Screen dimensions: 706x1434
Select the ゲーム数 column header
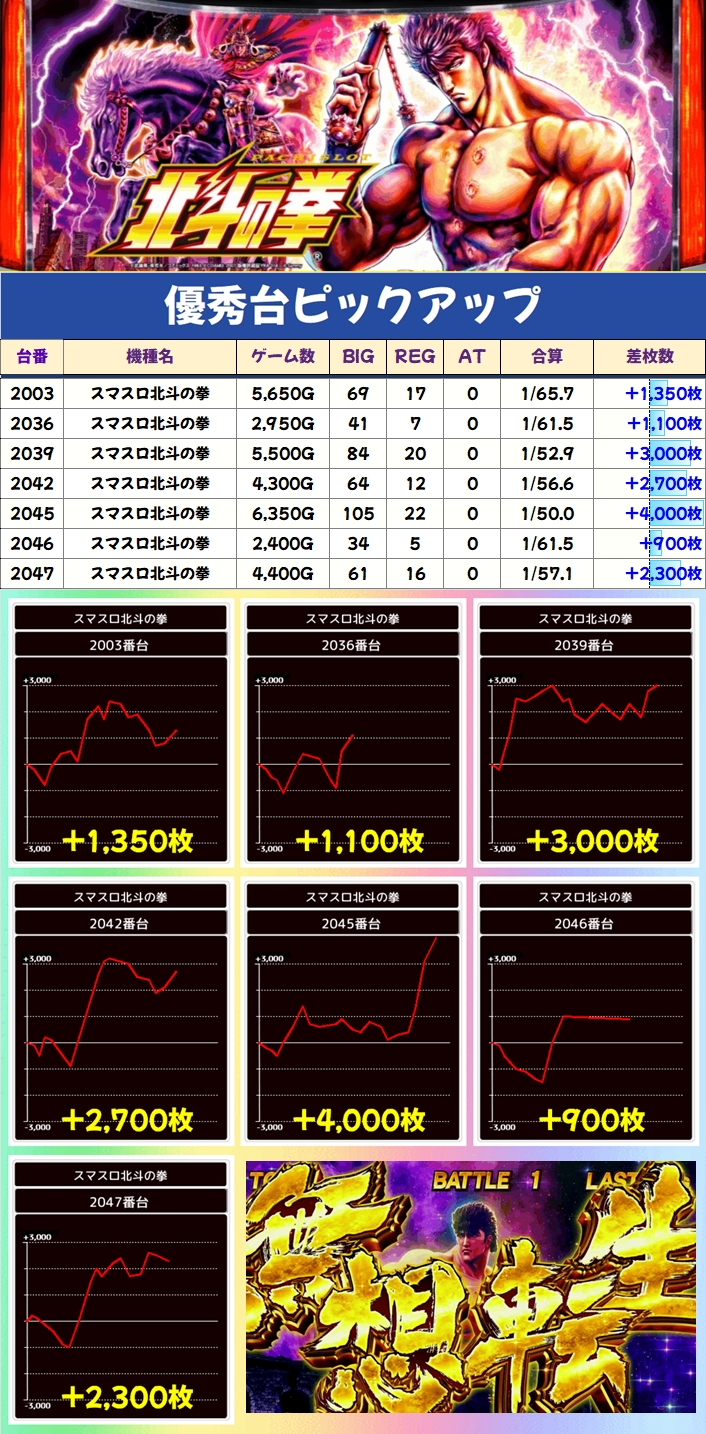point(283,356)
